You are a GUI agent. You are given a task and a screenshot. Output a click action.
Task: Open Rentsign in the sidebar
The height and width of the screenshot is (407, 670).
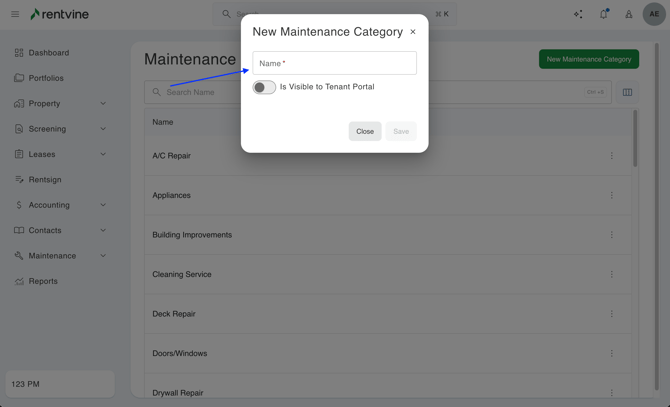(45, 180)
